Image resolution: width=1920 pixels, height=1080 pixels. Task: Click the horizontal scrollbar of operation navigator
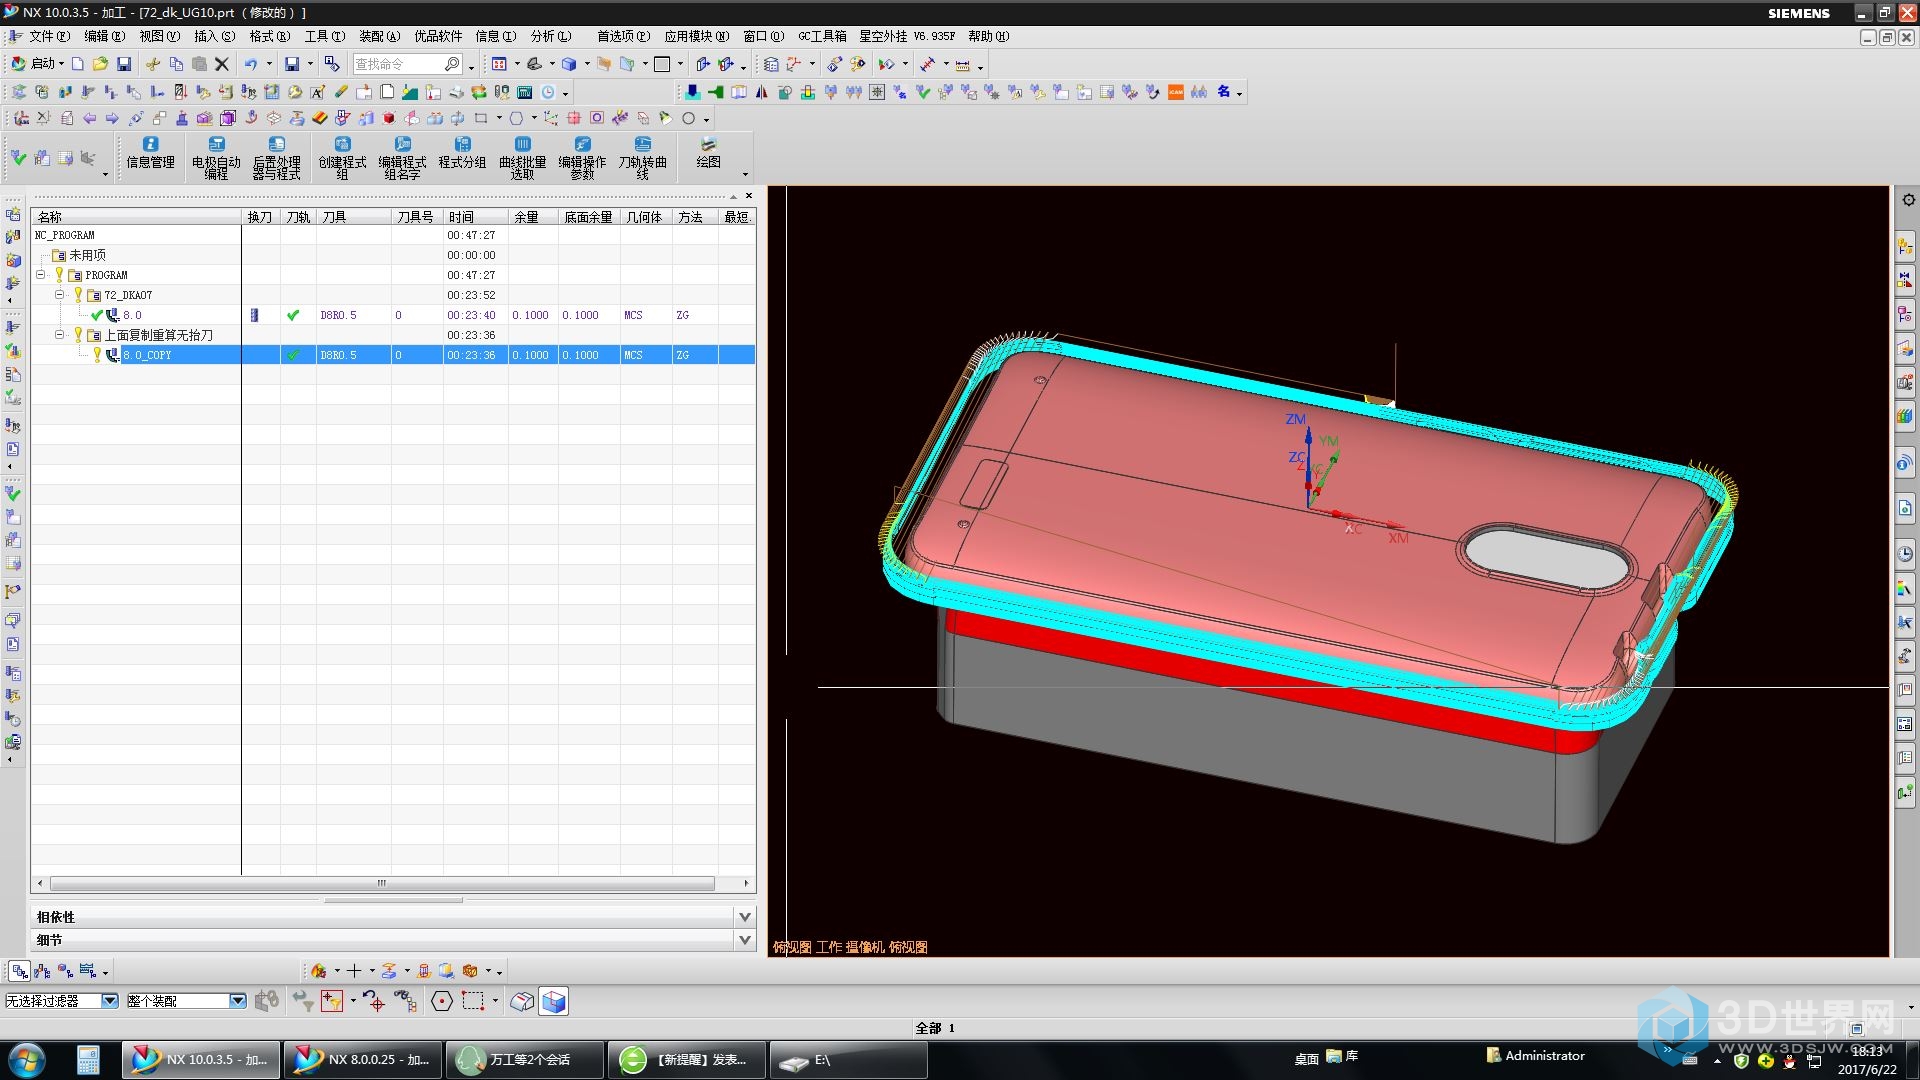(x=382, y=884)
